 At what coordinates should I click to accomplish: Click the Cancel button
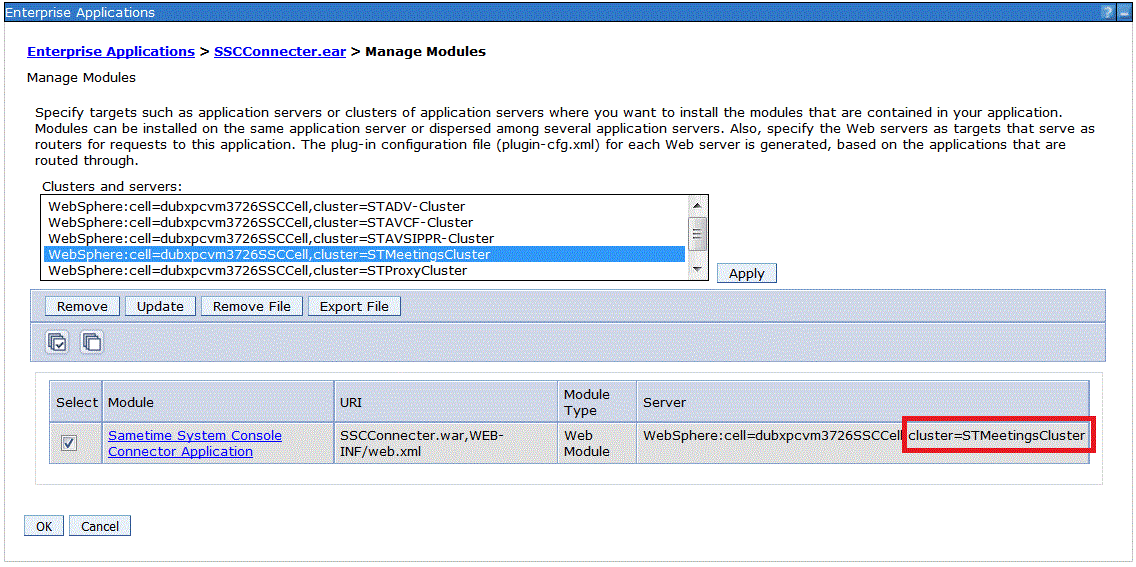(x=100, y=526)
